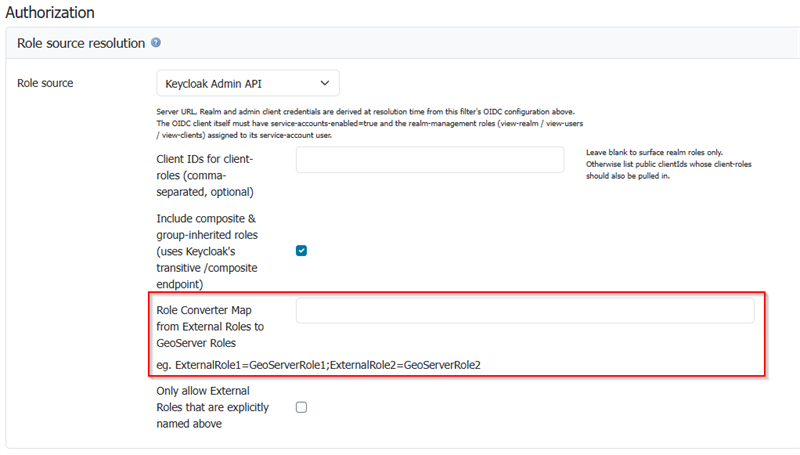Click the example text ExternalRole1=GeoServerRole1

(318, 365)
